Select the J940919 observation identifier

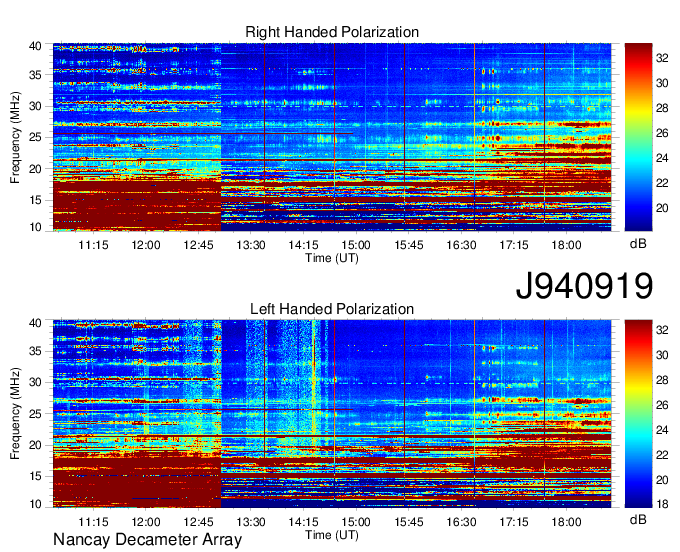coord(584,286)
